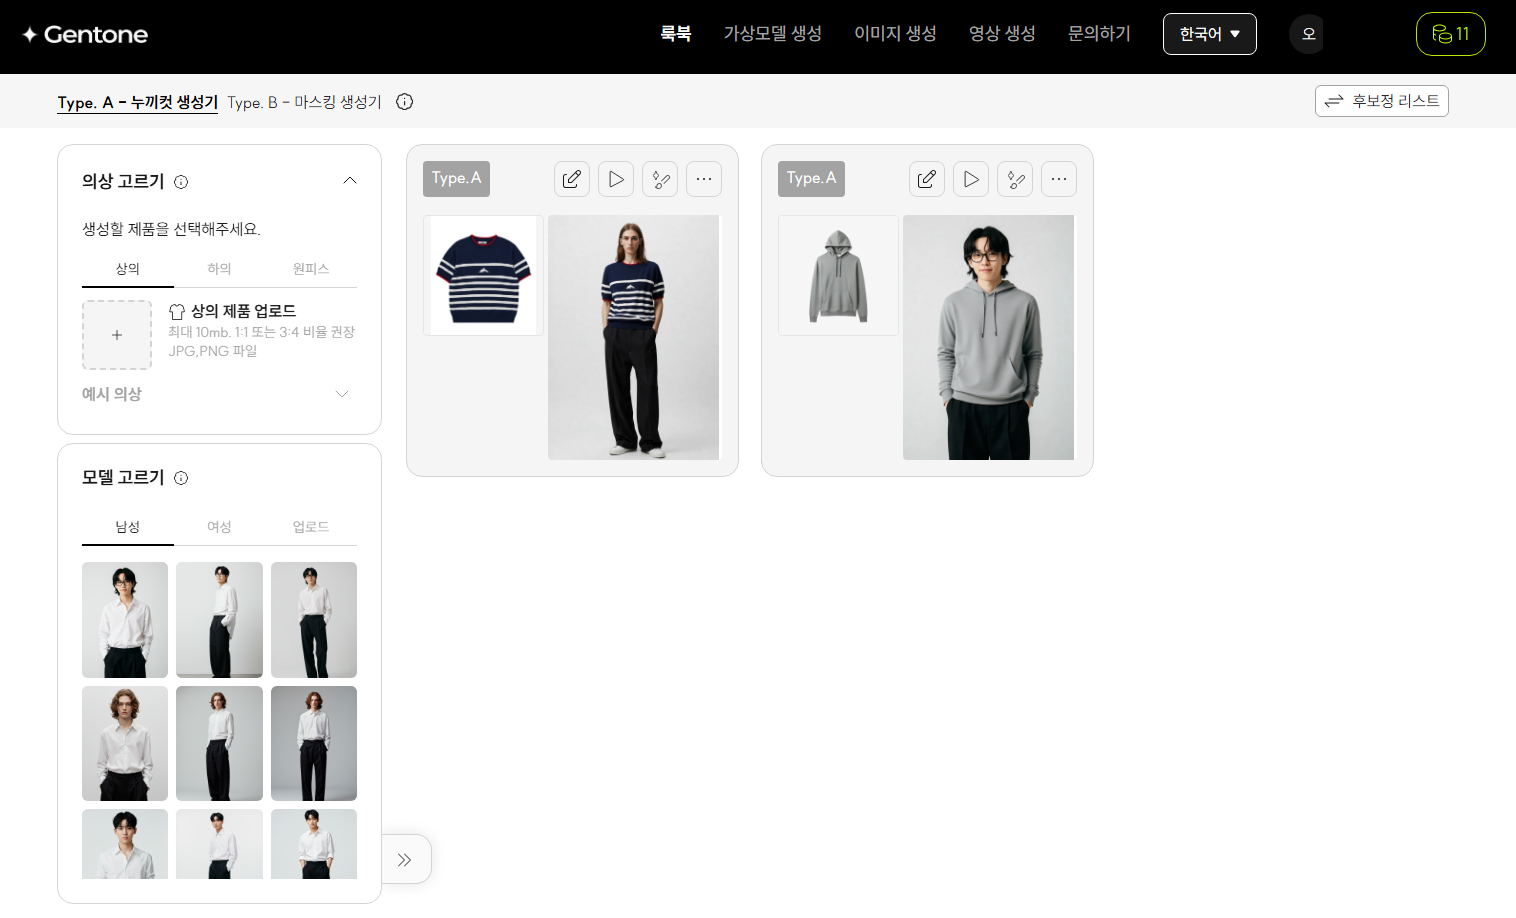Click the retouch brush icon on the first card

tap(660, 179)
